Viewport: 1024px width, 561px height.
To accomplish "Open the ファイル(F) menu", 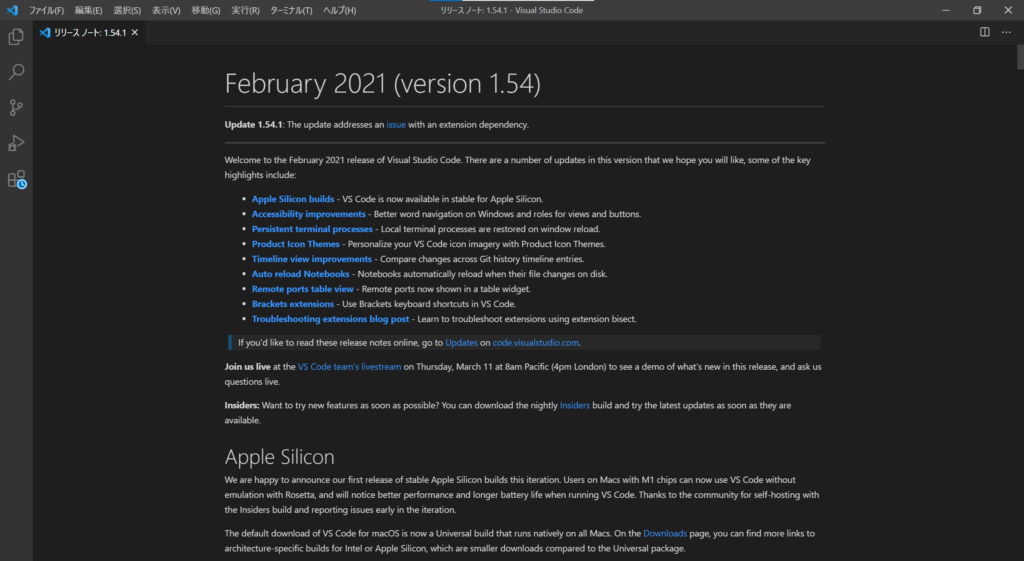I will tap(46, 10).
